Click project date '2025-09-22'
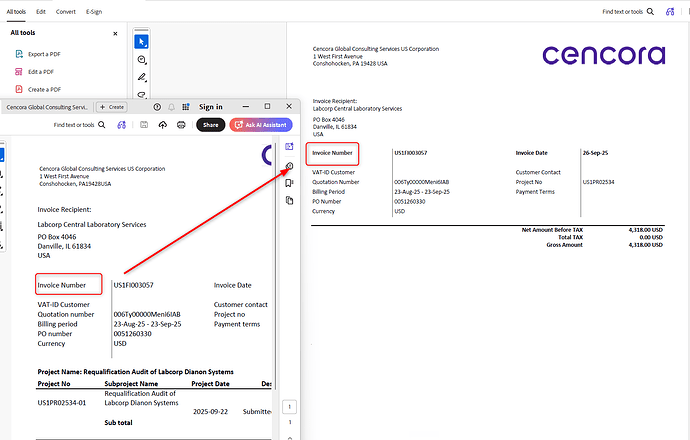Image resolution: width=690 pixels, height=440 pixels. pyautogui.click(x=210, y=412)
